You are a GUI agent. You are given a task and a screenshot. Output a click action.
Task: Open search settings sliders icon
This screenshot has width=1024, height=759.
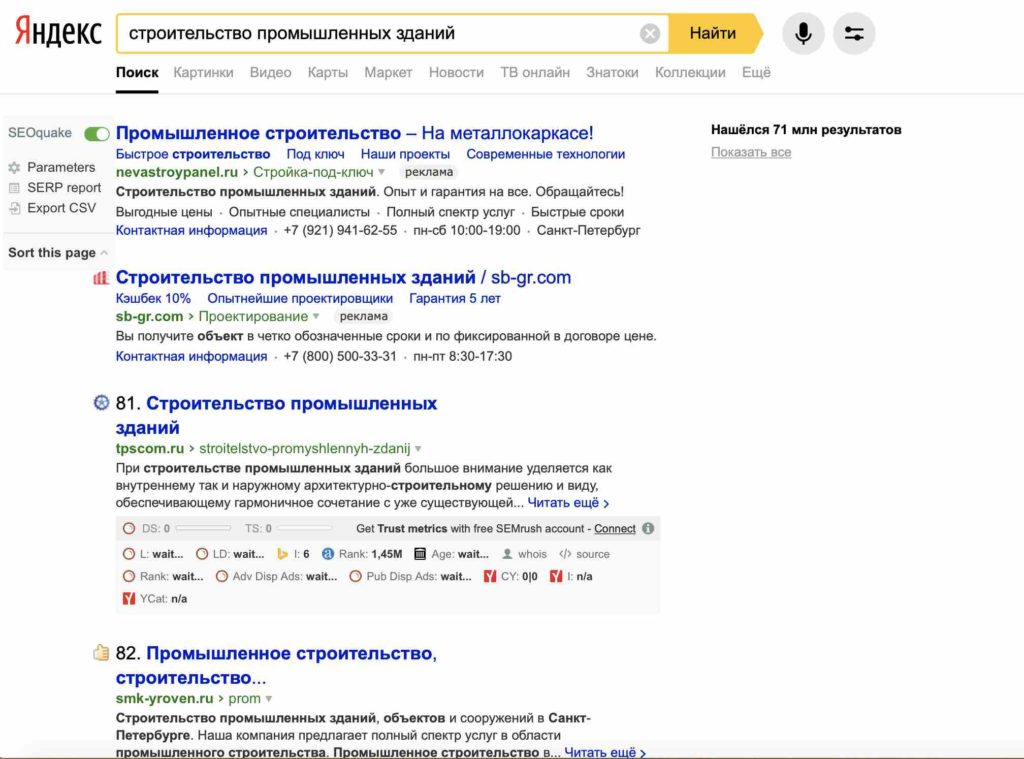pyautogui.click(x=854, y=33)
